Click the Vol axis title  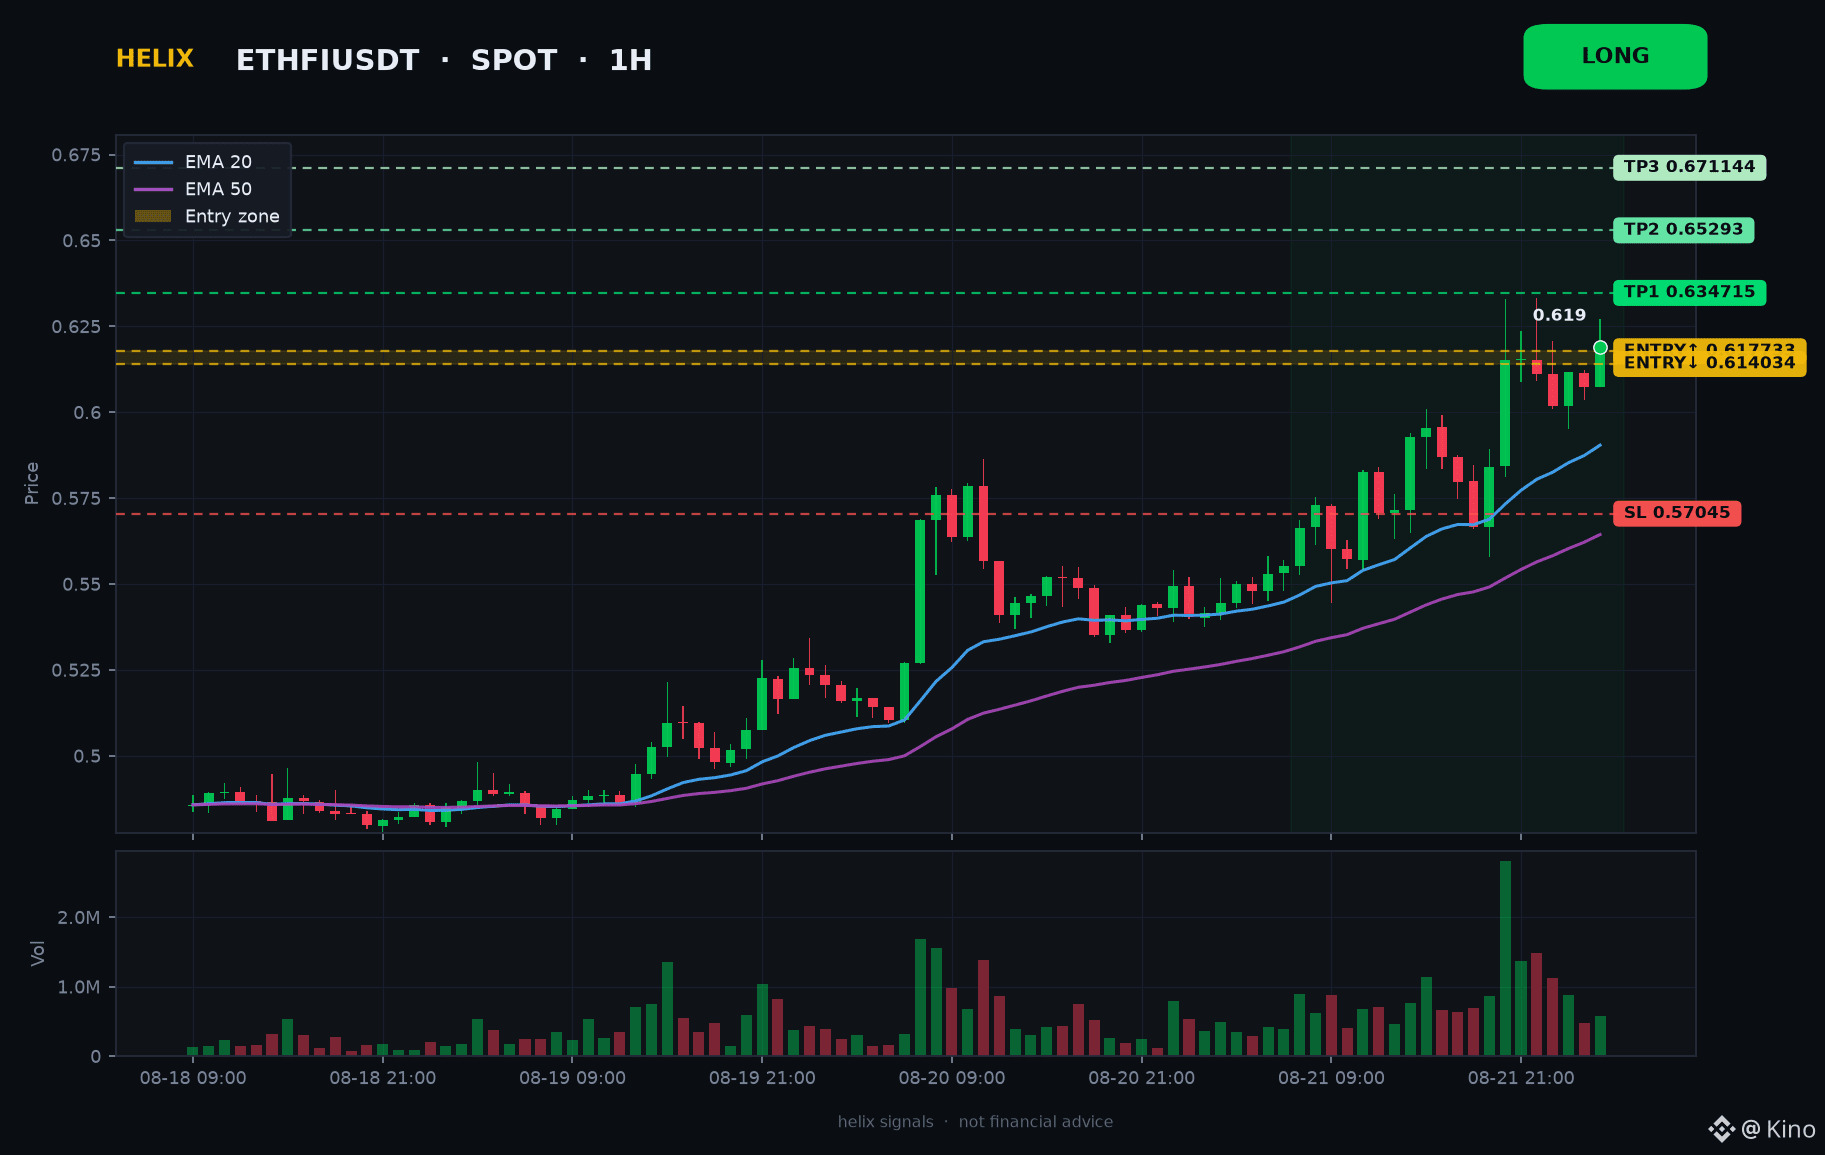[x=38, y=953]
